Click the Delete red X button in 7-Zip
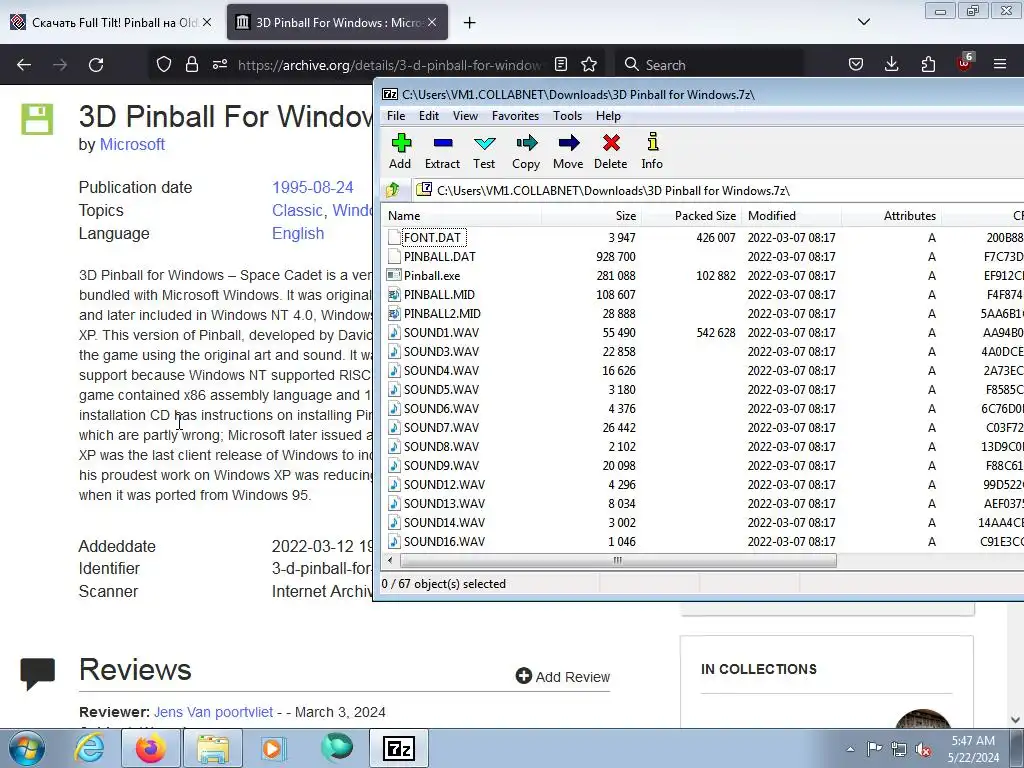 [611, 152]
